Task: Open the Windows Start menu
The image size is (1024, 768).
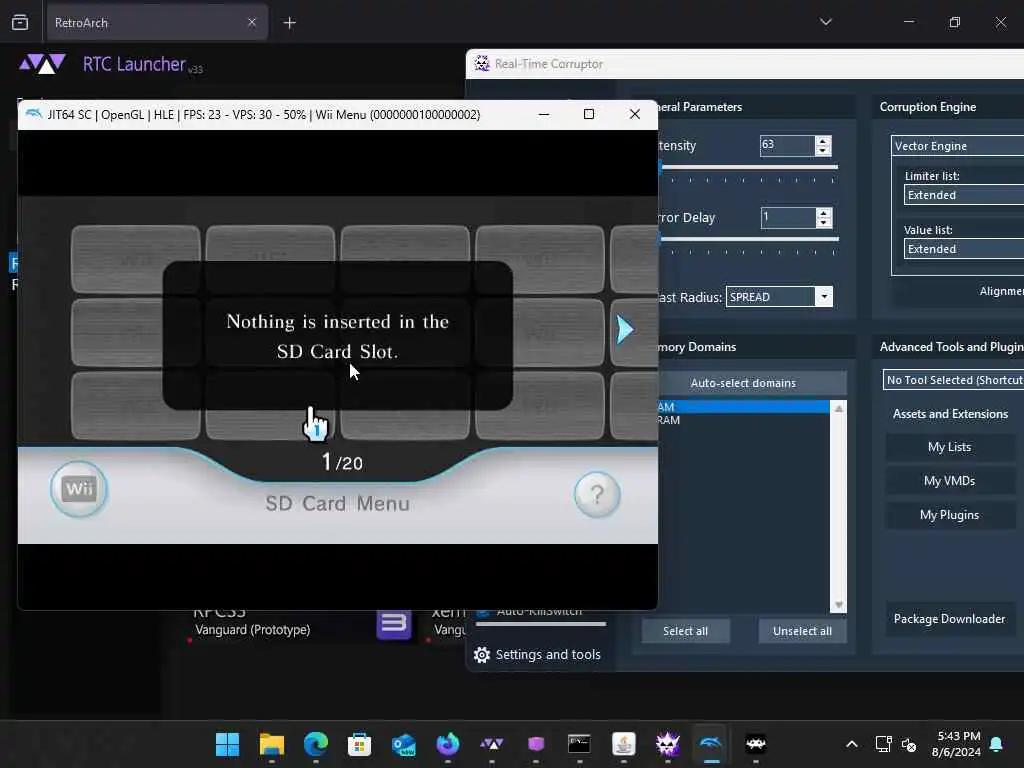Action: click(x=227, y=744)
